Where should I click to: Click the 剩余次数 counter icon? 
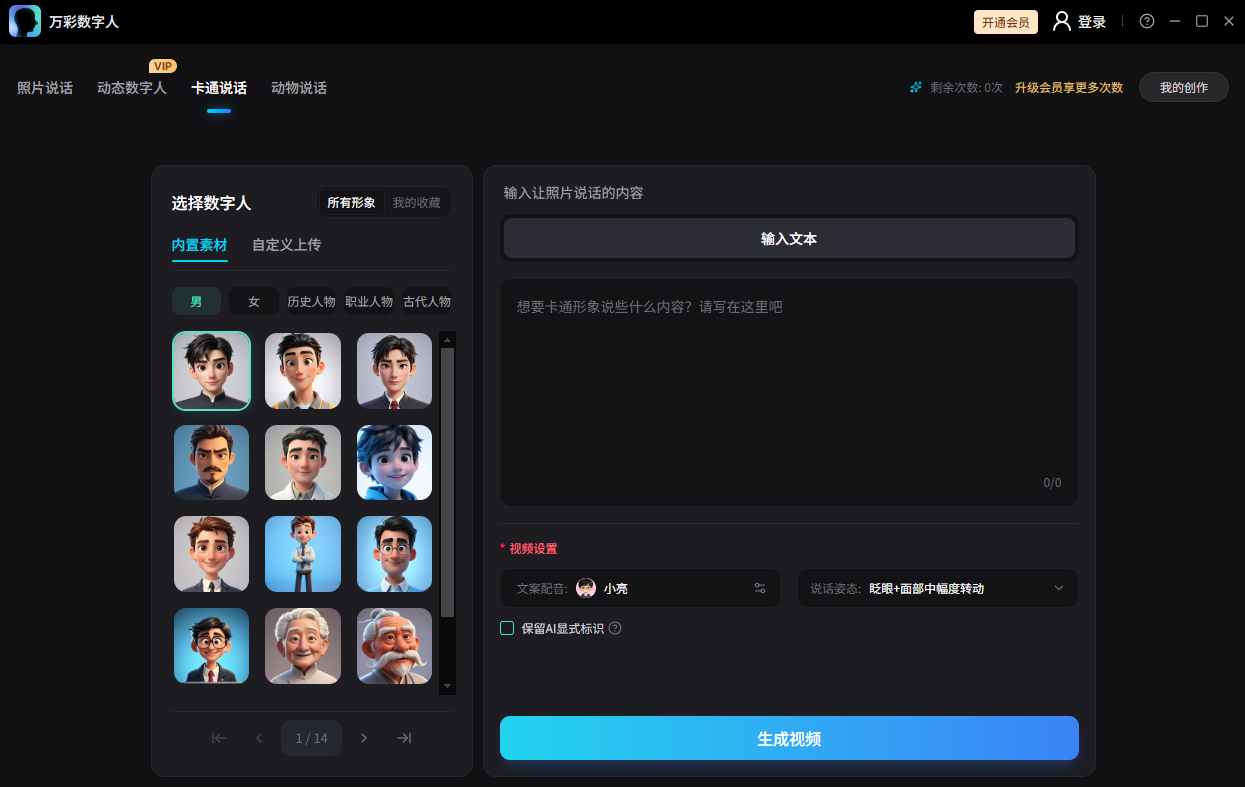pos(915,87)
